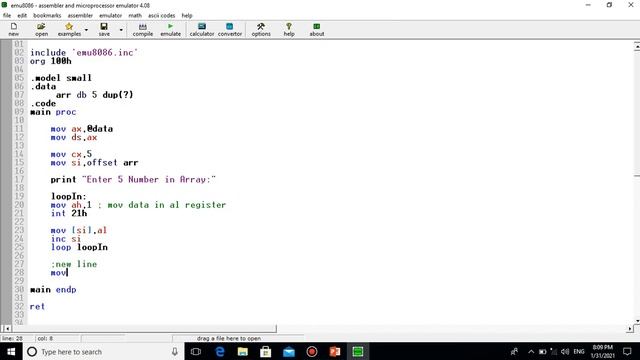Compile the code with the compile icon
The height and width of the screenshot is (360, 640).
(x=142, y=29)
